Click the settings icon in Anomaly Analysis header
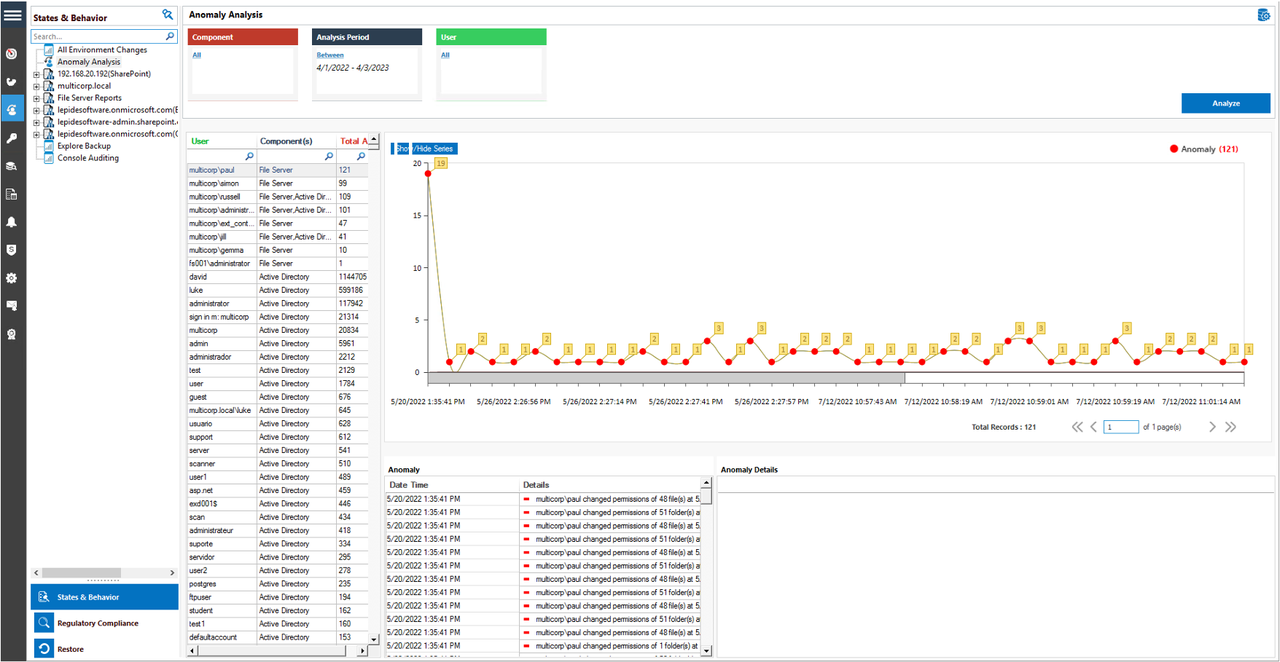 pyautogui.click(x=1264, y=16)
